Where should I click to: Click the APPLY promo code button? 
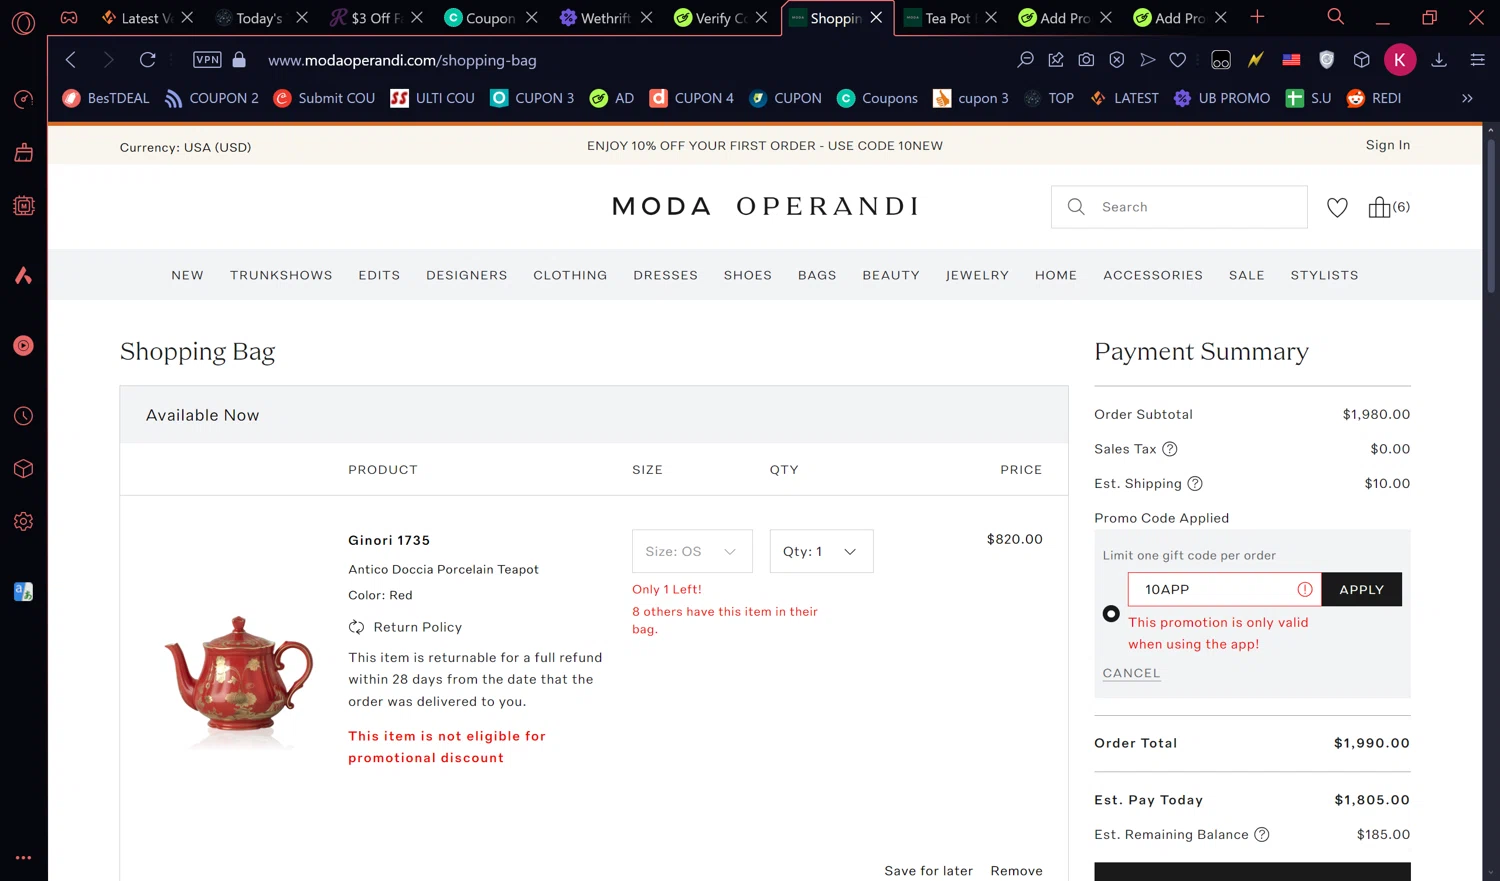point(1362,590)
